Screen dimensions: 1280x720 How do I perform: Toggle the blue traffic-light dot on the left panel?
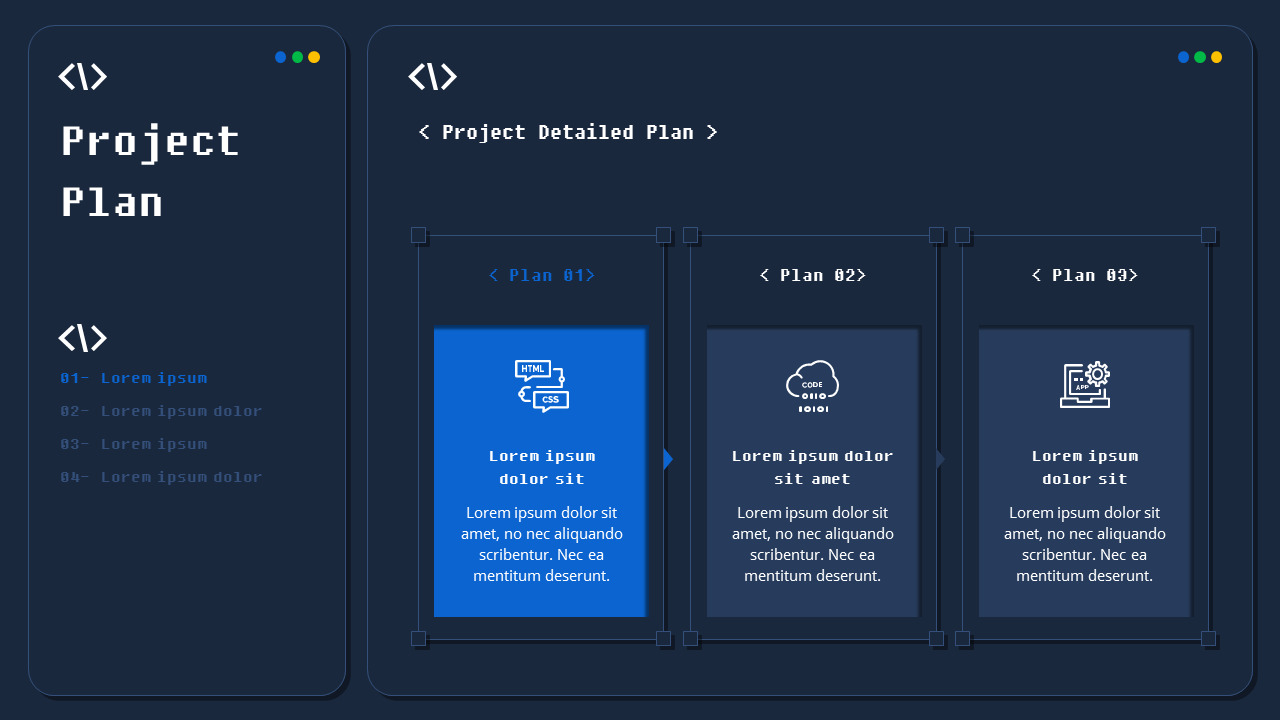click(x=281, y=57)
